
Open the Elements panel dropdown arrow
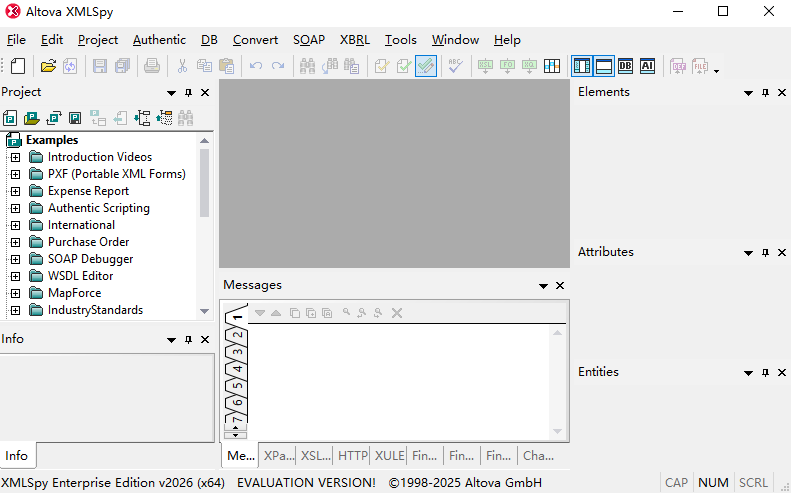click(749, 93)
